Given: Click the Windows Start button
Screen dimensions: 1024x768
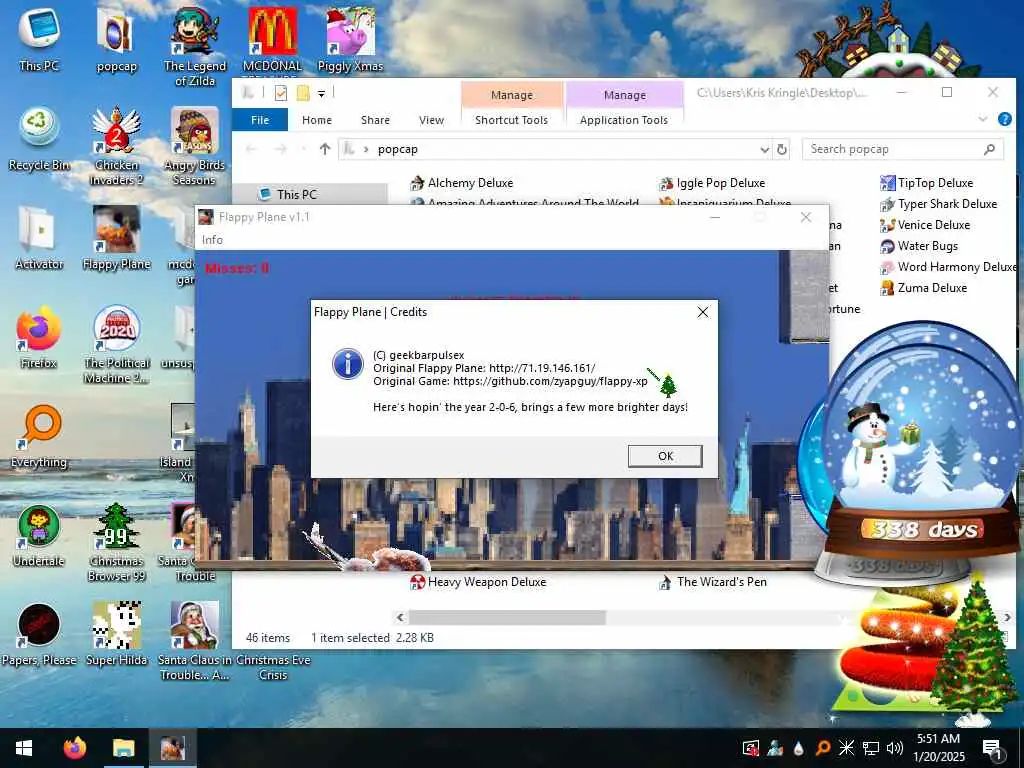Looking at the screenshot, I should click(24, 748).
